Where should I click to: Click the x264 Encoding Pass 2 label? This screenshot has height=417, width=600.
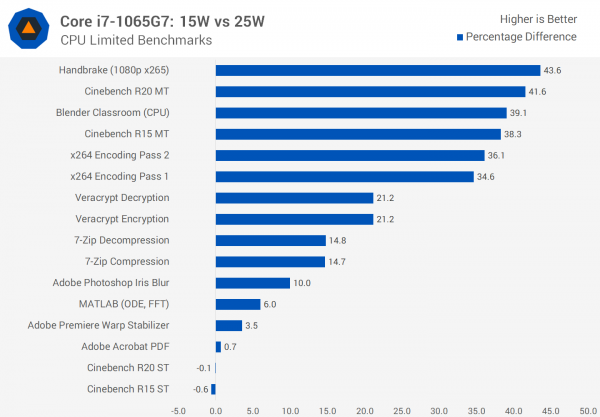(x=119, y=155)
